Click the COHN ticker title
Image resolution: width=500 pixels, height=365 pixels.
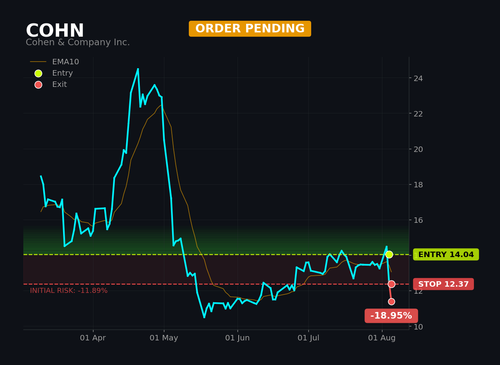[x=55, y=30]
